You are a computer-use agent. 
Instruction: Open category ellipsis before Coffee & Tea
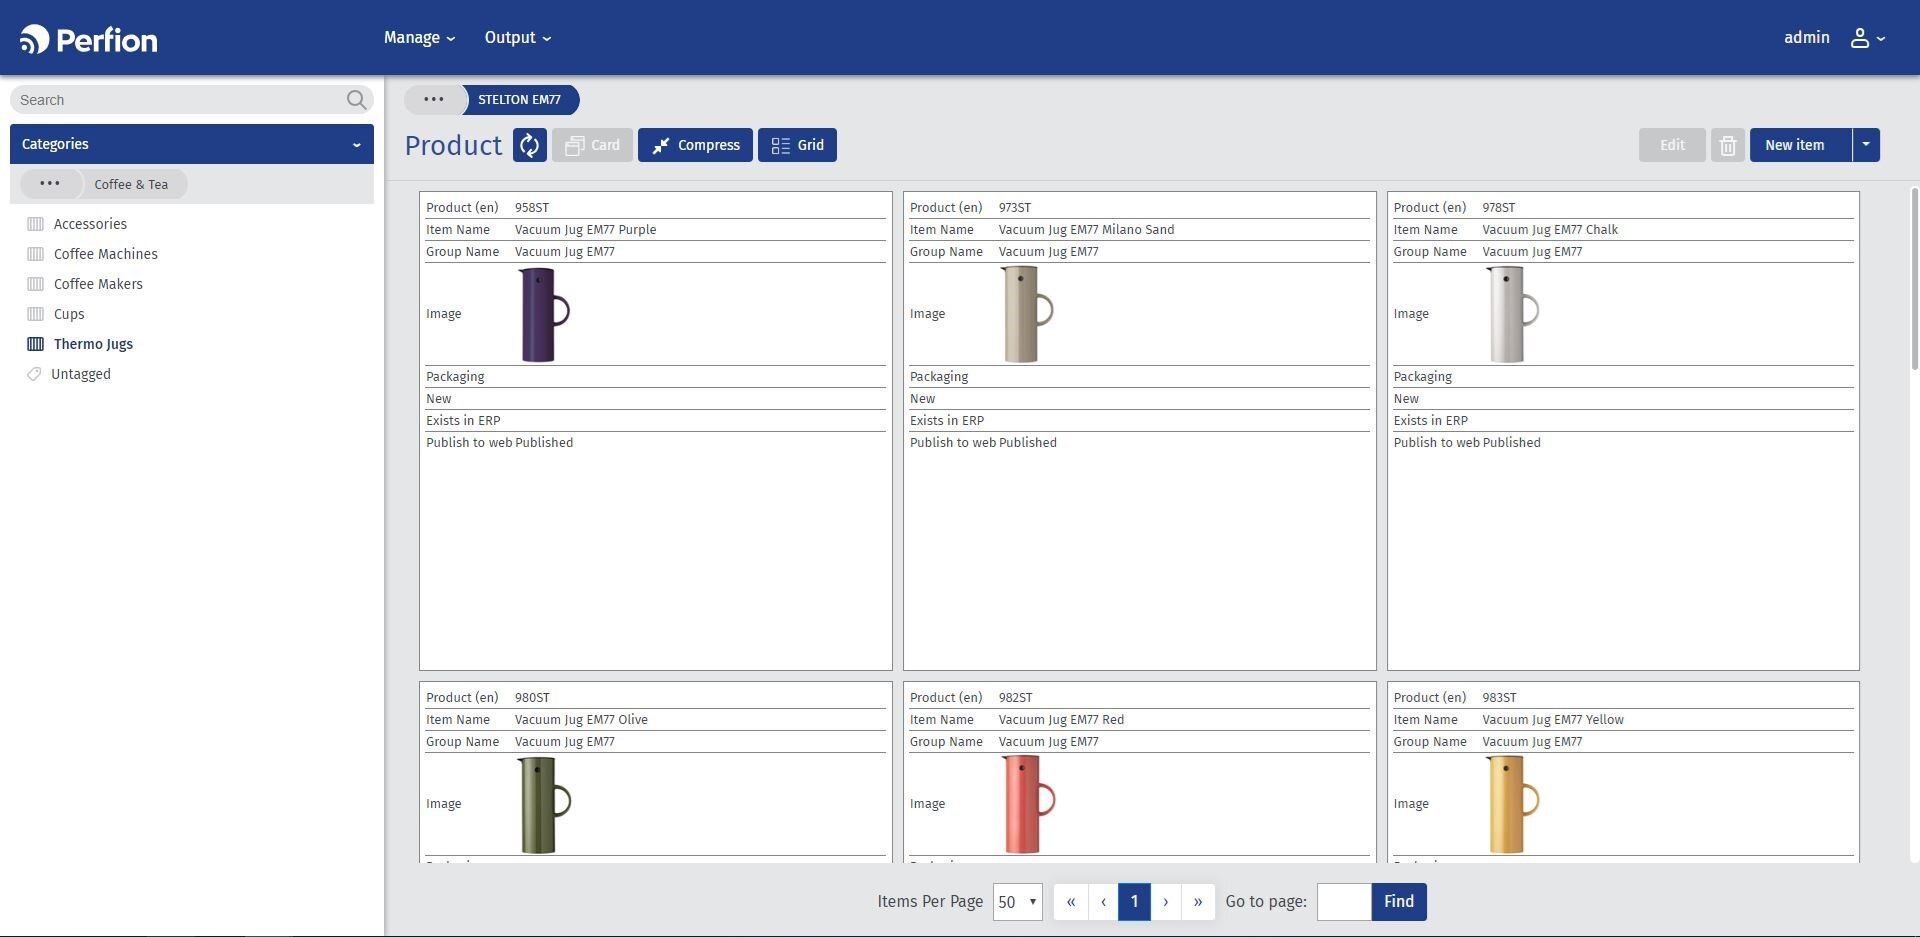click(x=49, y=184)
